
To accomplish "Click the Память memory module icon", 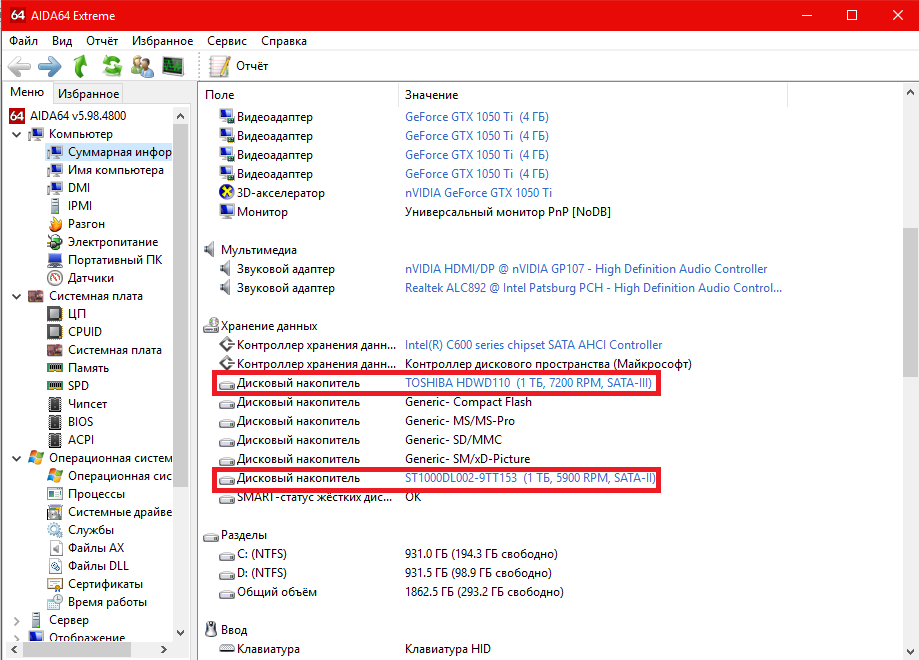I will [x=55, y=368].
